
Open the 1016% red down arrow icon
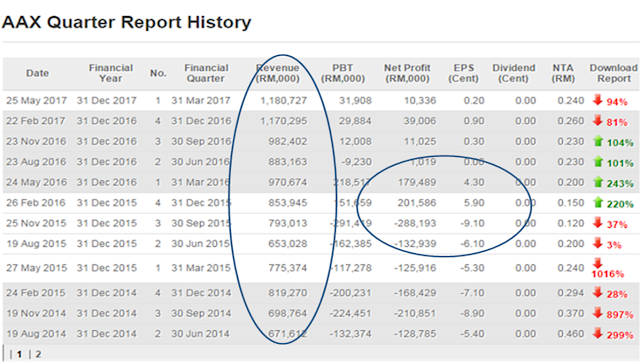tap(598, 262)
